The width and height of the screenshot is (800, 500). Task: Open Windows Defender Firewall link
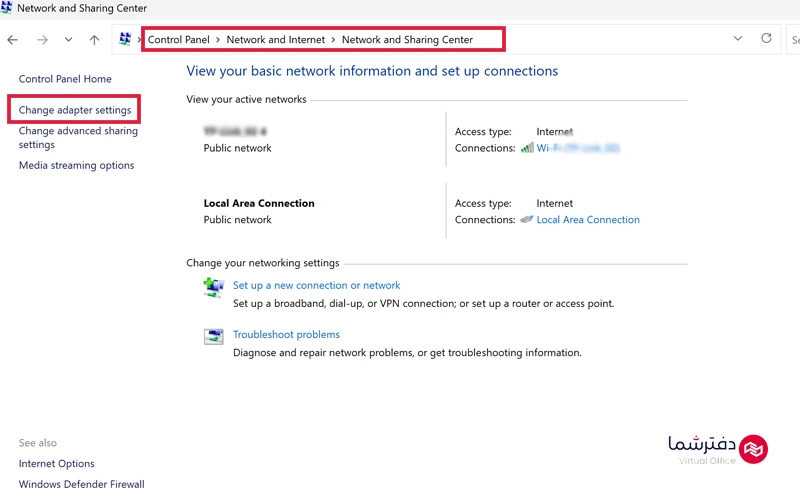pos(81,484)
